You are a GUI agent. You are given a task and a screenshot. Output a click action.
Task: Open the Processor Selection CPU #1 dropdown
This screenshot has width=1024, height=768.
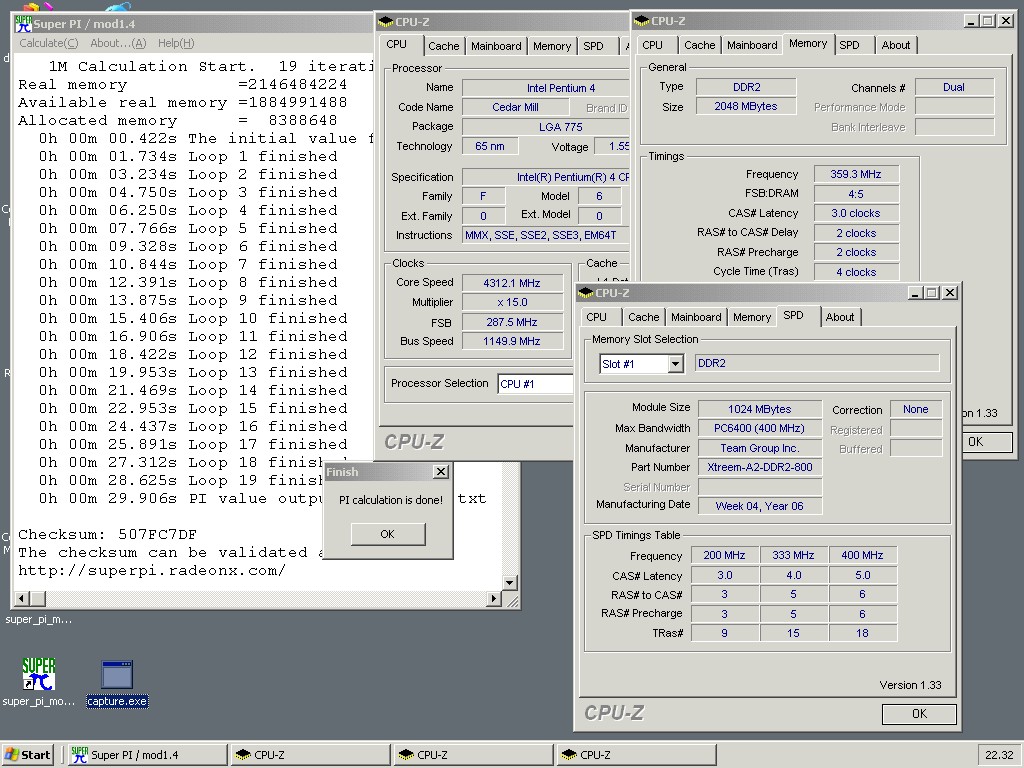535,384
